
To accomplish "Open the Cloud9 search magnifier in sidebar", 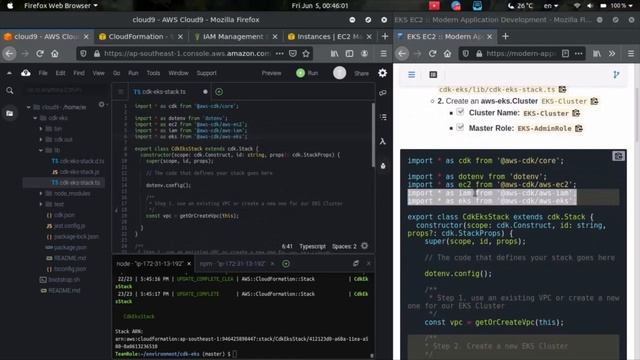I will tap(10, 91).
